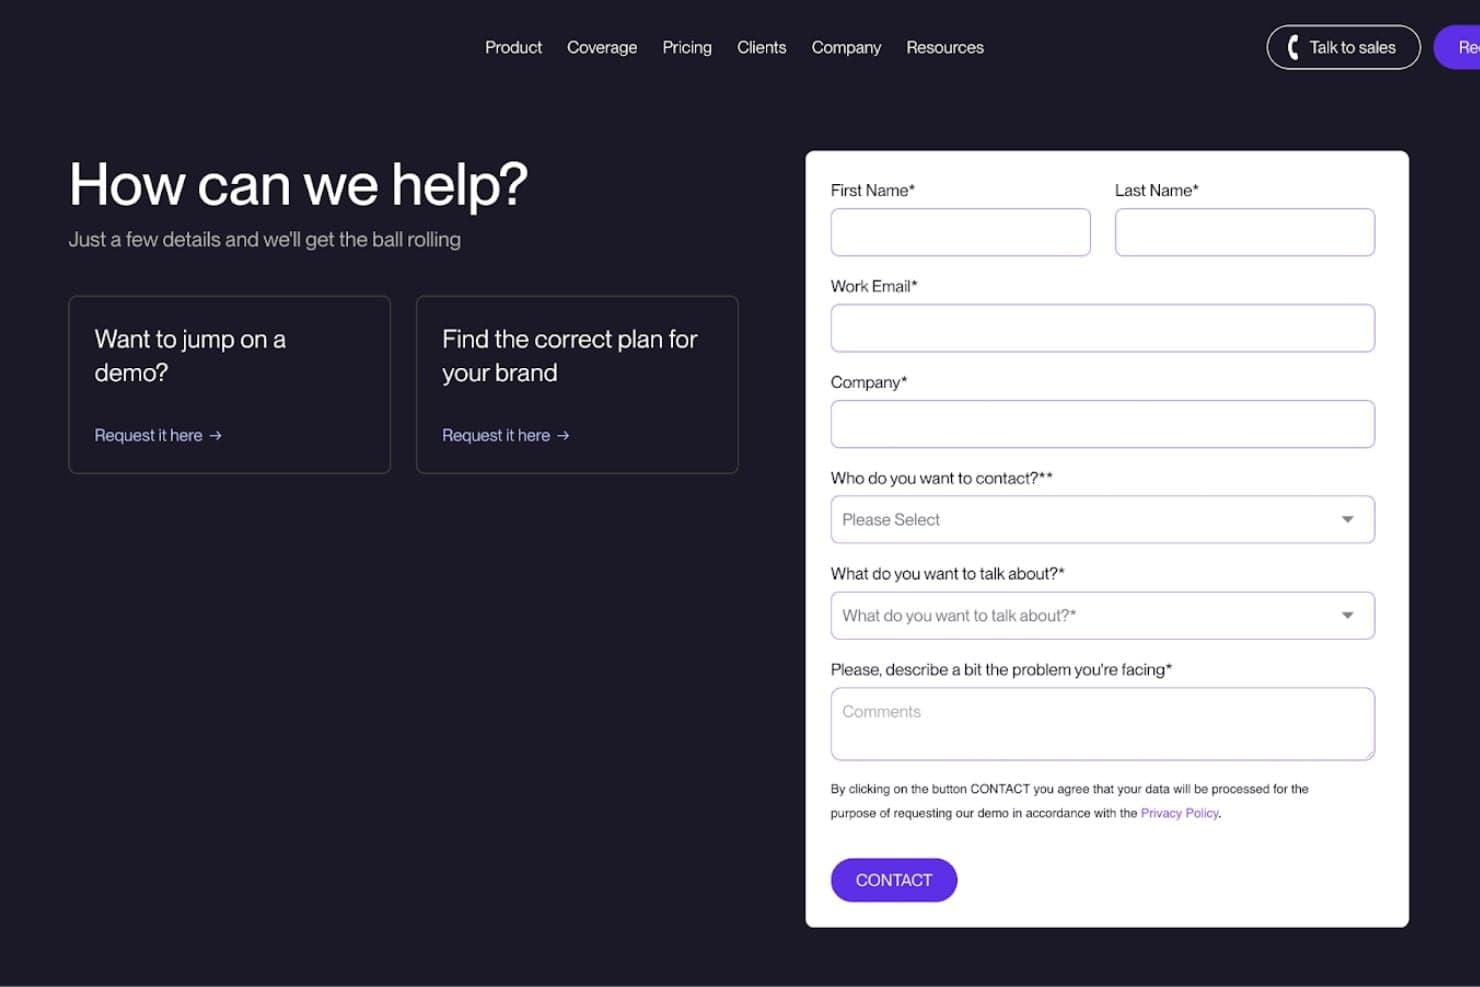Click the Company text field
This screenshot has height=987, width=1480.
pyautogui.click(x=1102, y=424)
